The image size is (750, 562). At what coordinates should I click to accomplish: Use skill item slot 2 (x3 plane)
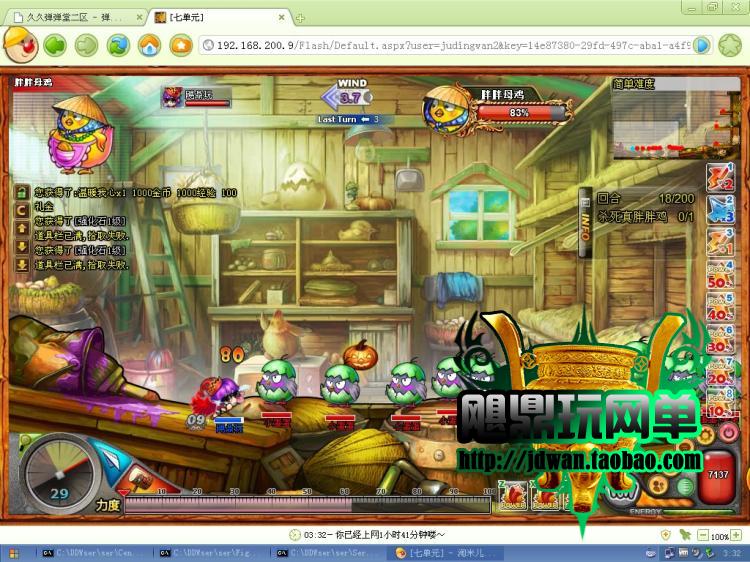[x=720, y=209]
